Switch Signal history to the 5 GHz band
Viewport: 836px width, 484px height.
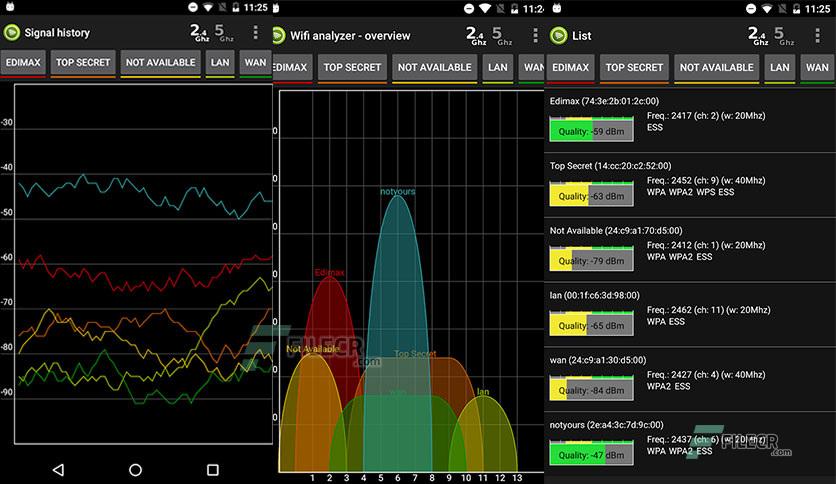[x=224, y=33]
